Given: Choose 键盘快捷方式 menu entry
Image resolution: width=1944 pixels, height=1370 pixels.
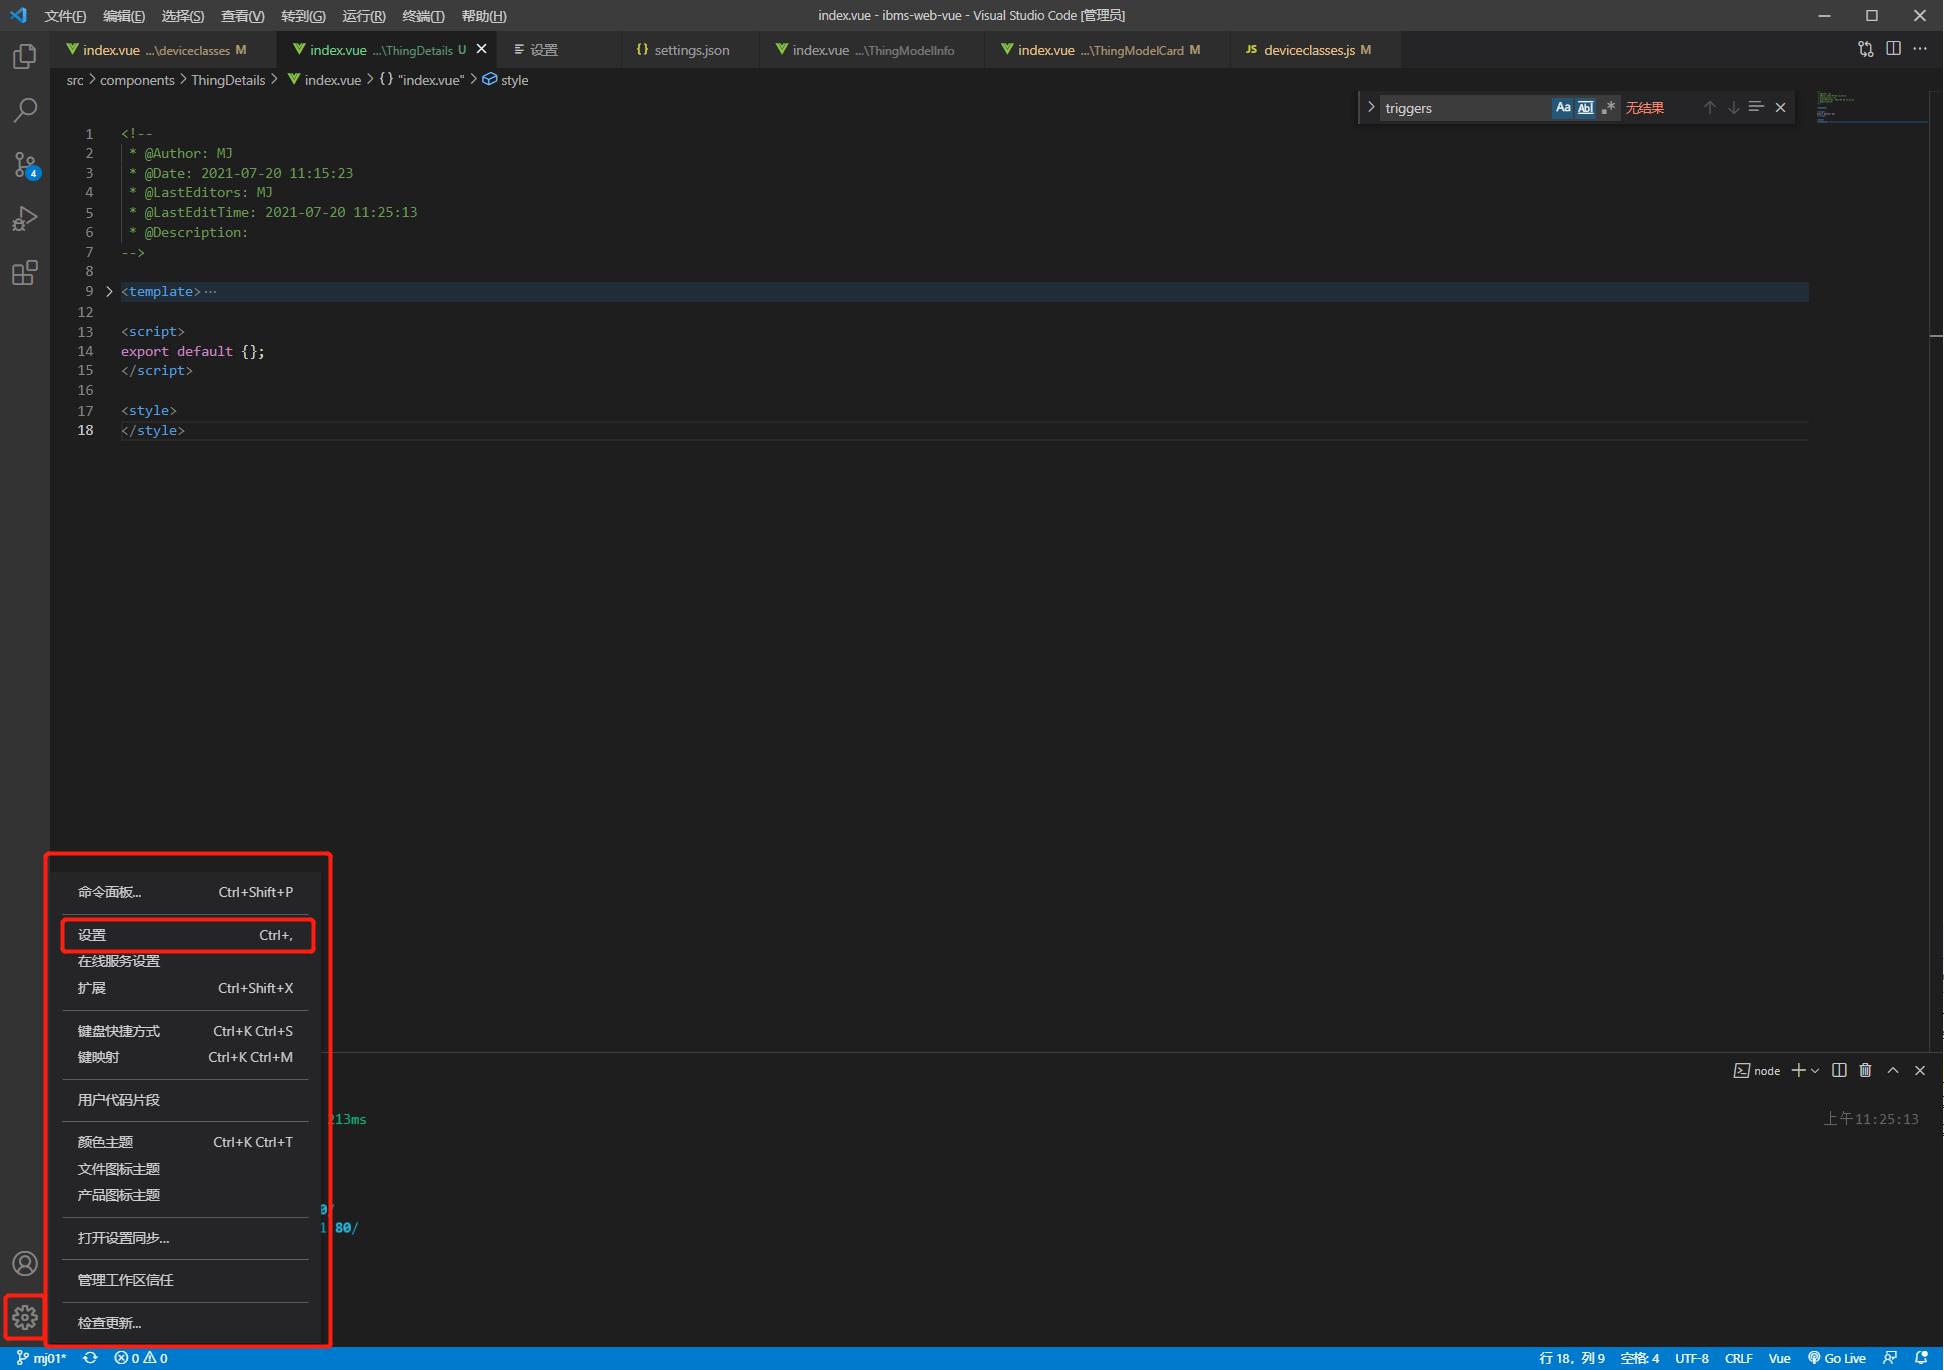Looking at the screenshot, I should point(185,1031).
